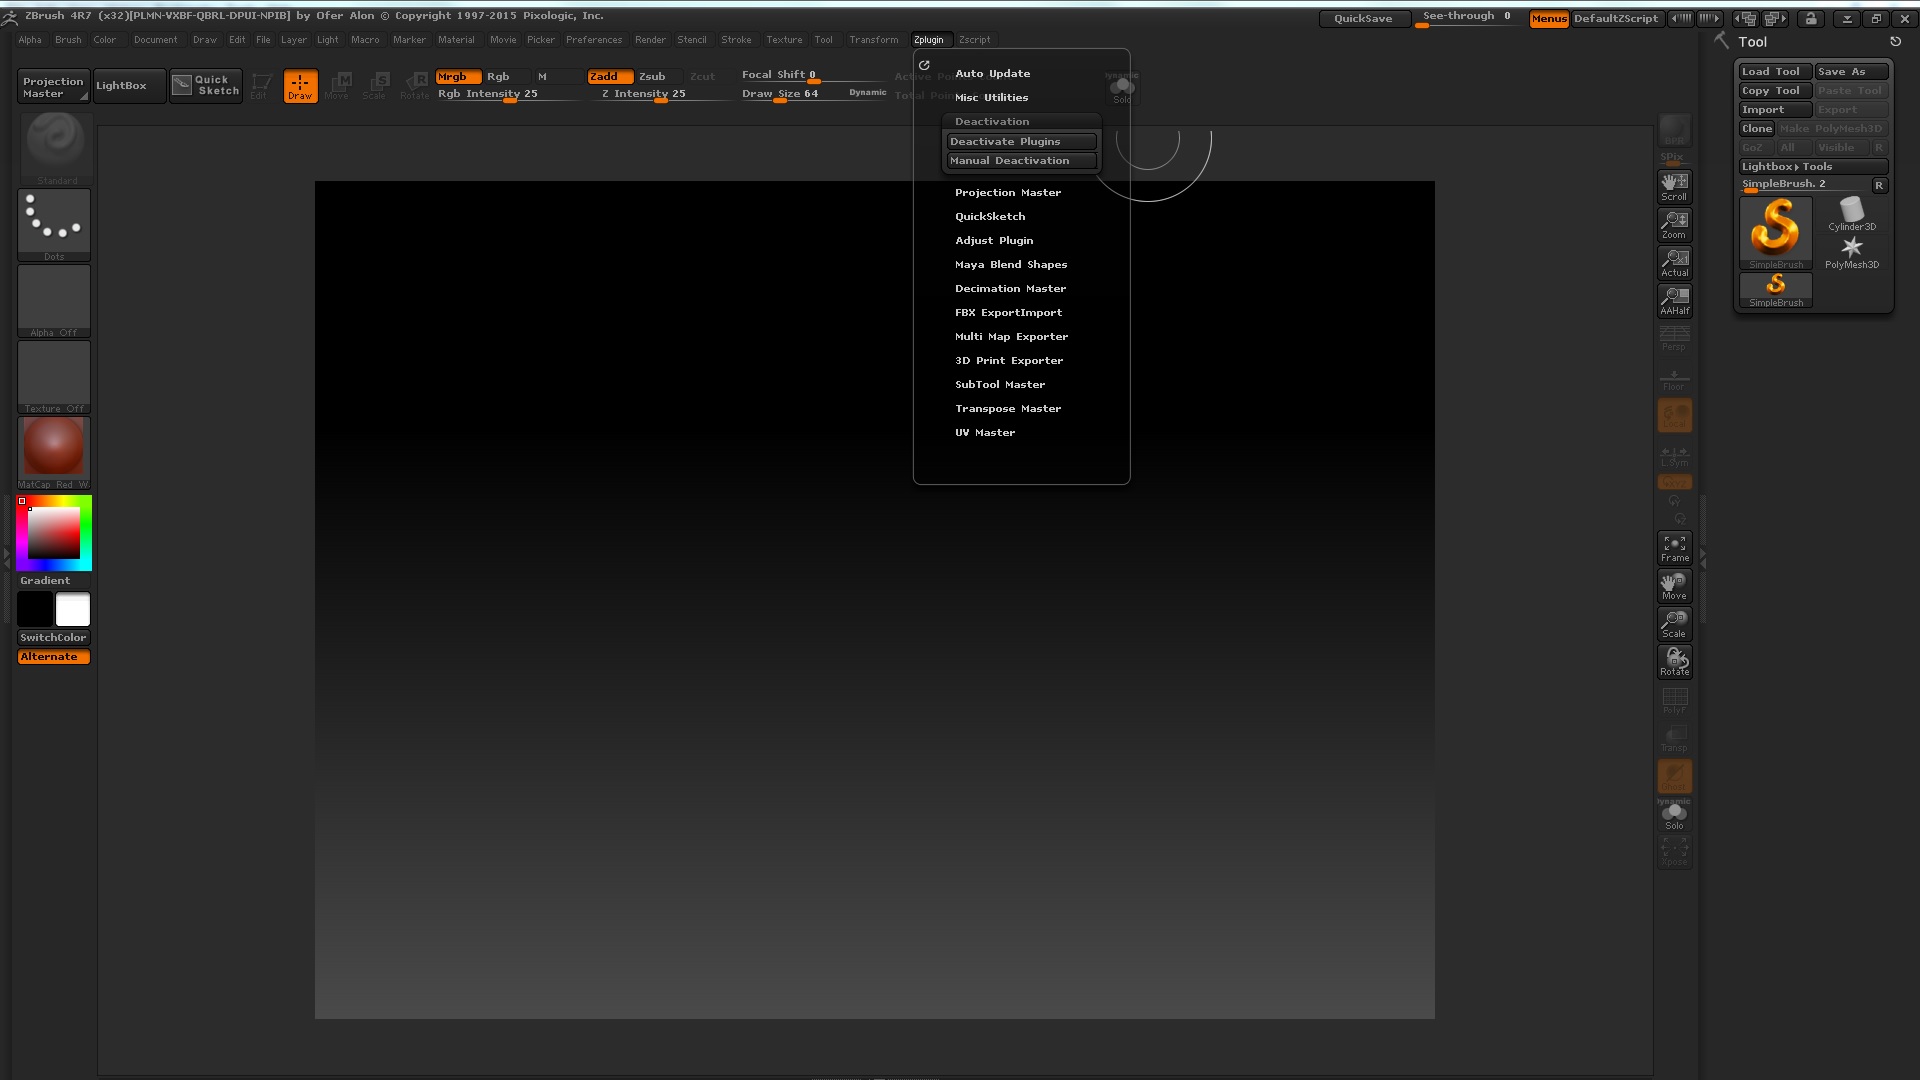Open the Alpha menu

[30, 40]
